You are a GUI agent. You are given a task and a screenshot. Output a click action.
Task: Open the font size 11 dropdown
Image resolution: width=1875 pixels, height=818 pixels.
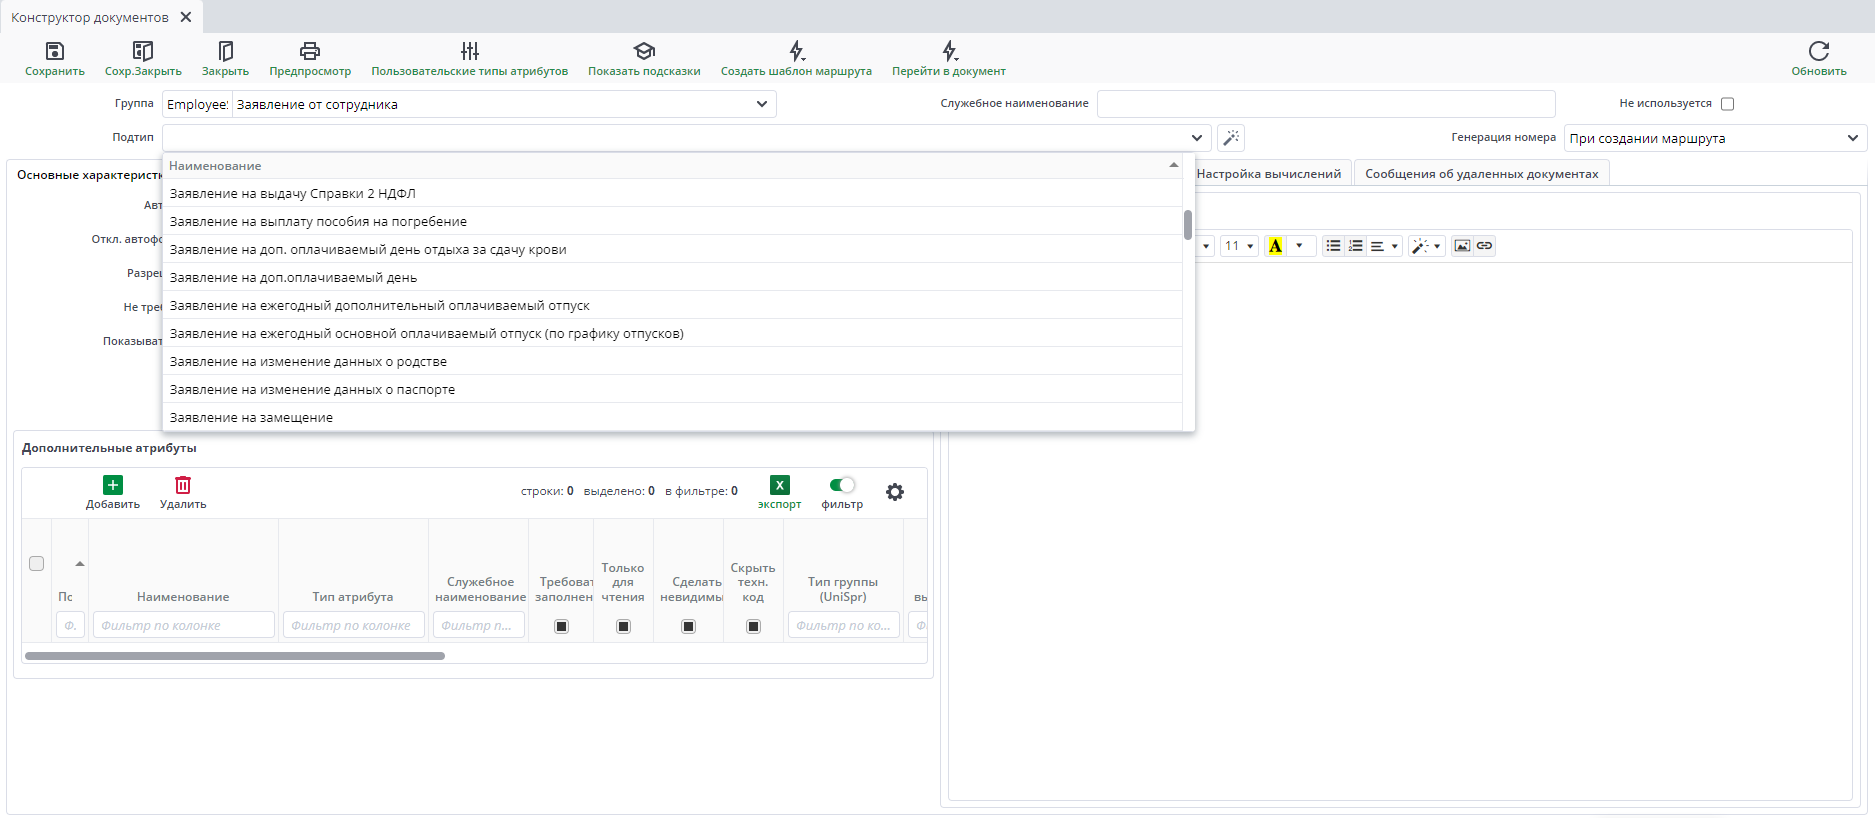(x=1239, y=246)
